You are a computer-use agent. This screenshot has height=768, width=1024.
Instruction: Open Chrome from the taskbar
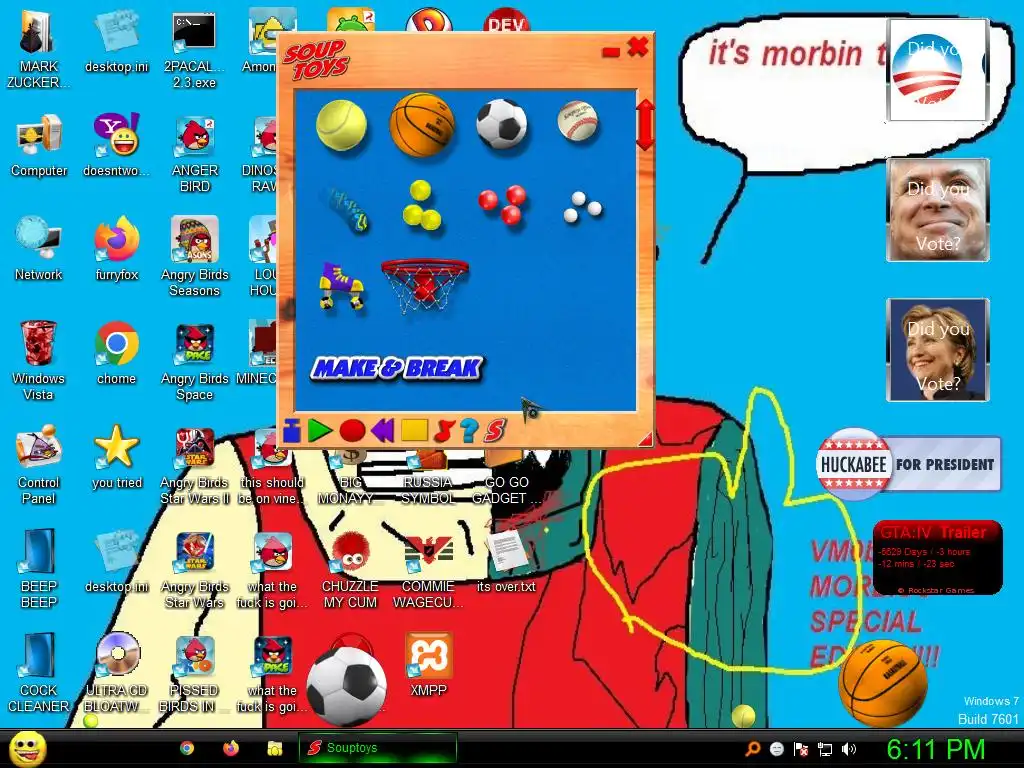pyautogui.click(x=187, y=748)
